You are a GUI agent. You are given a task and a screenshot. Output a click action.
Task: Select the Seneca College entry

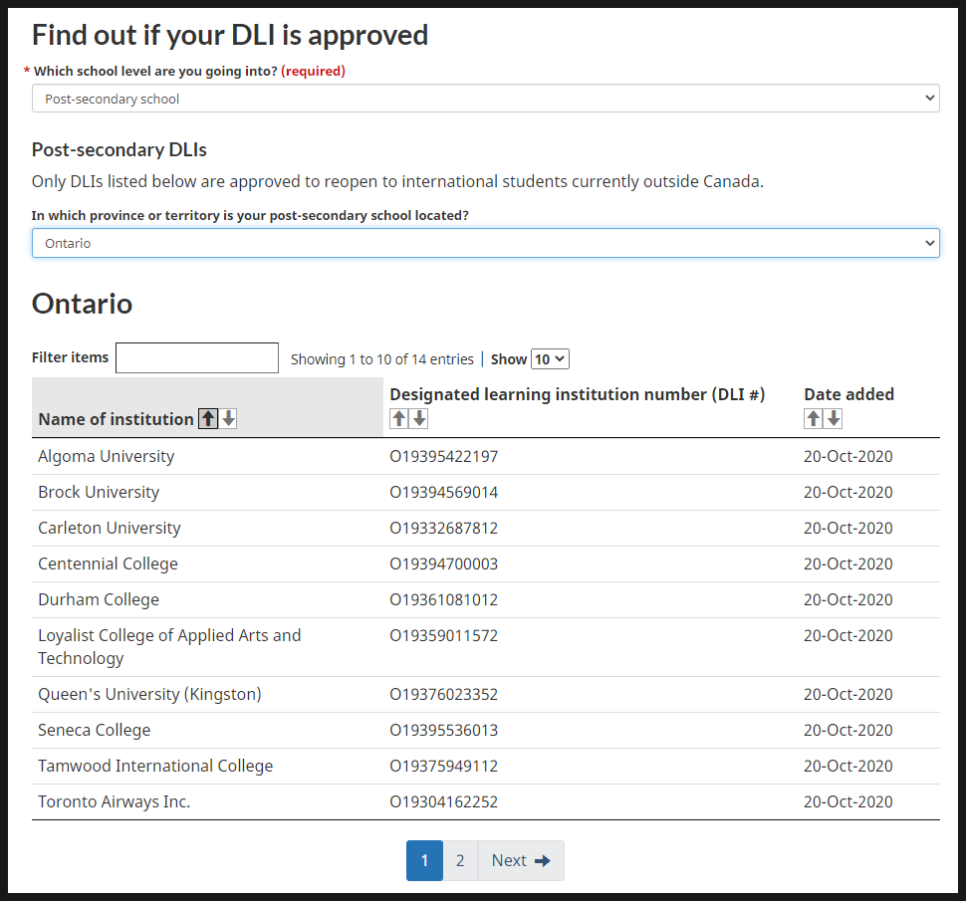click(x=94, y=730)
